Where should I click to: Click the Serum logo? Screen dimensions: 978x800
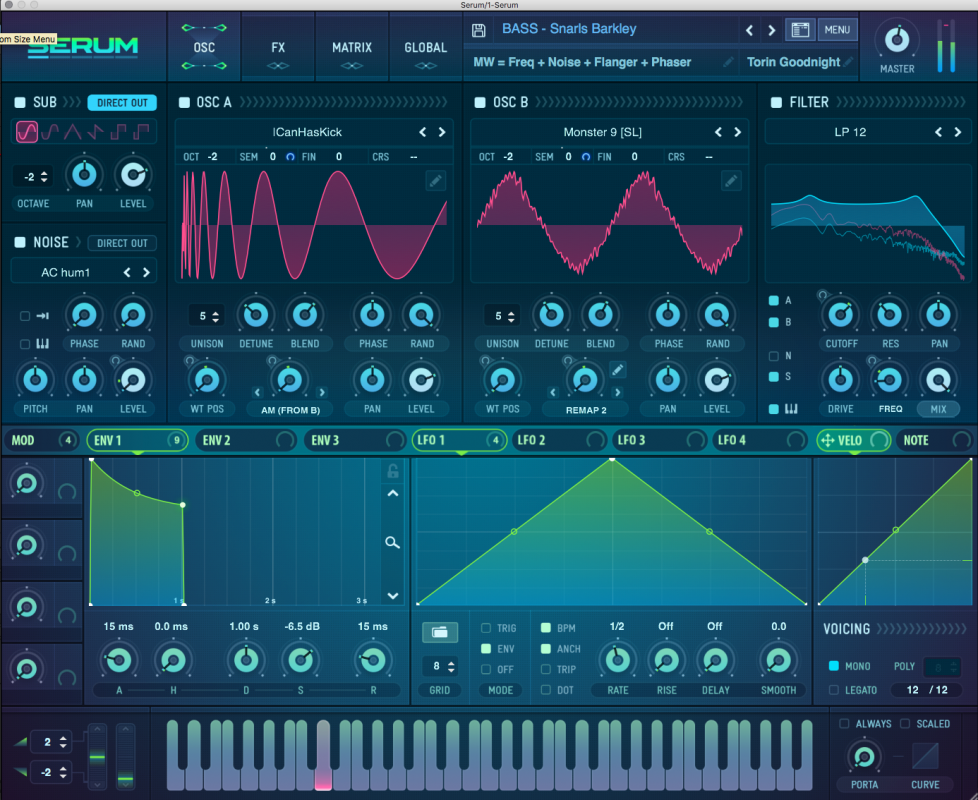coord(83,47)
